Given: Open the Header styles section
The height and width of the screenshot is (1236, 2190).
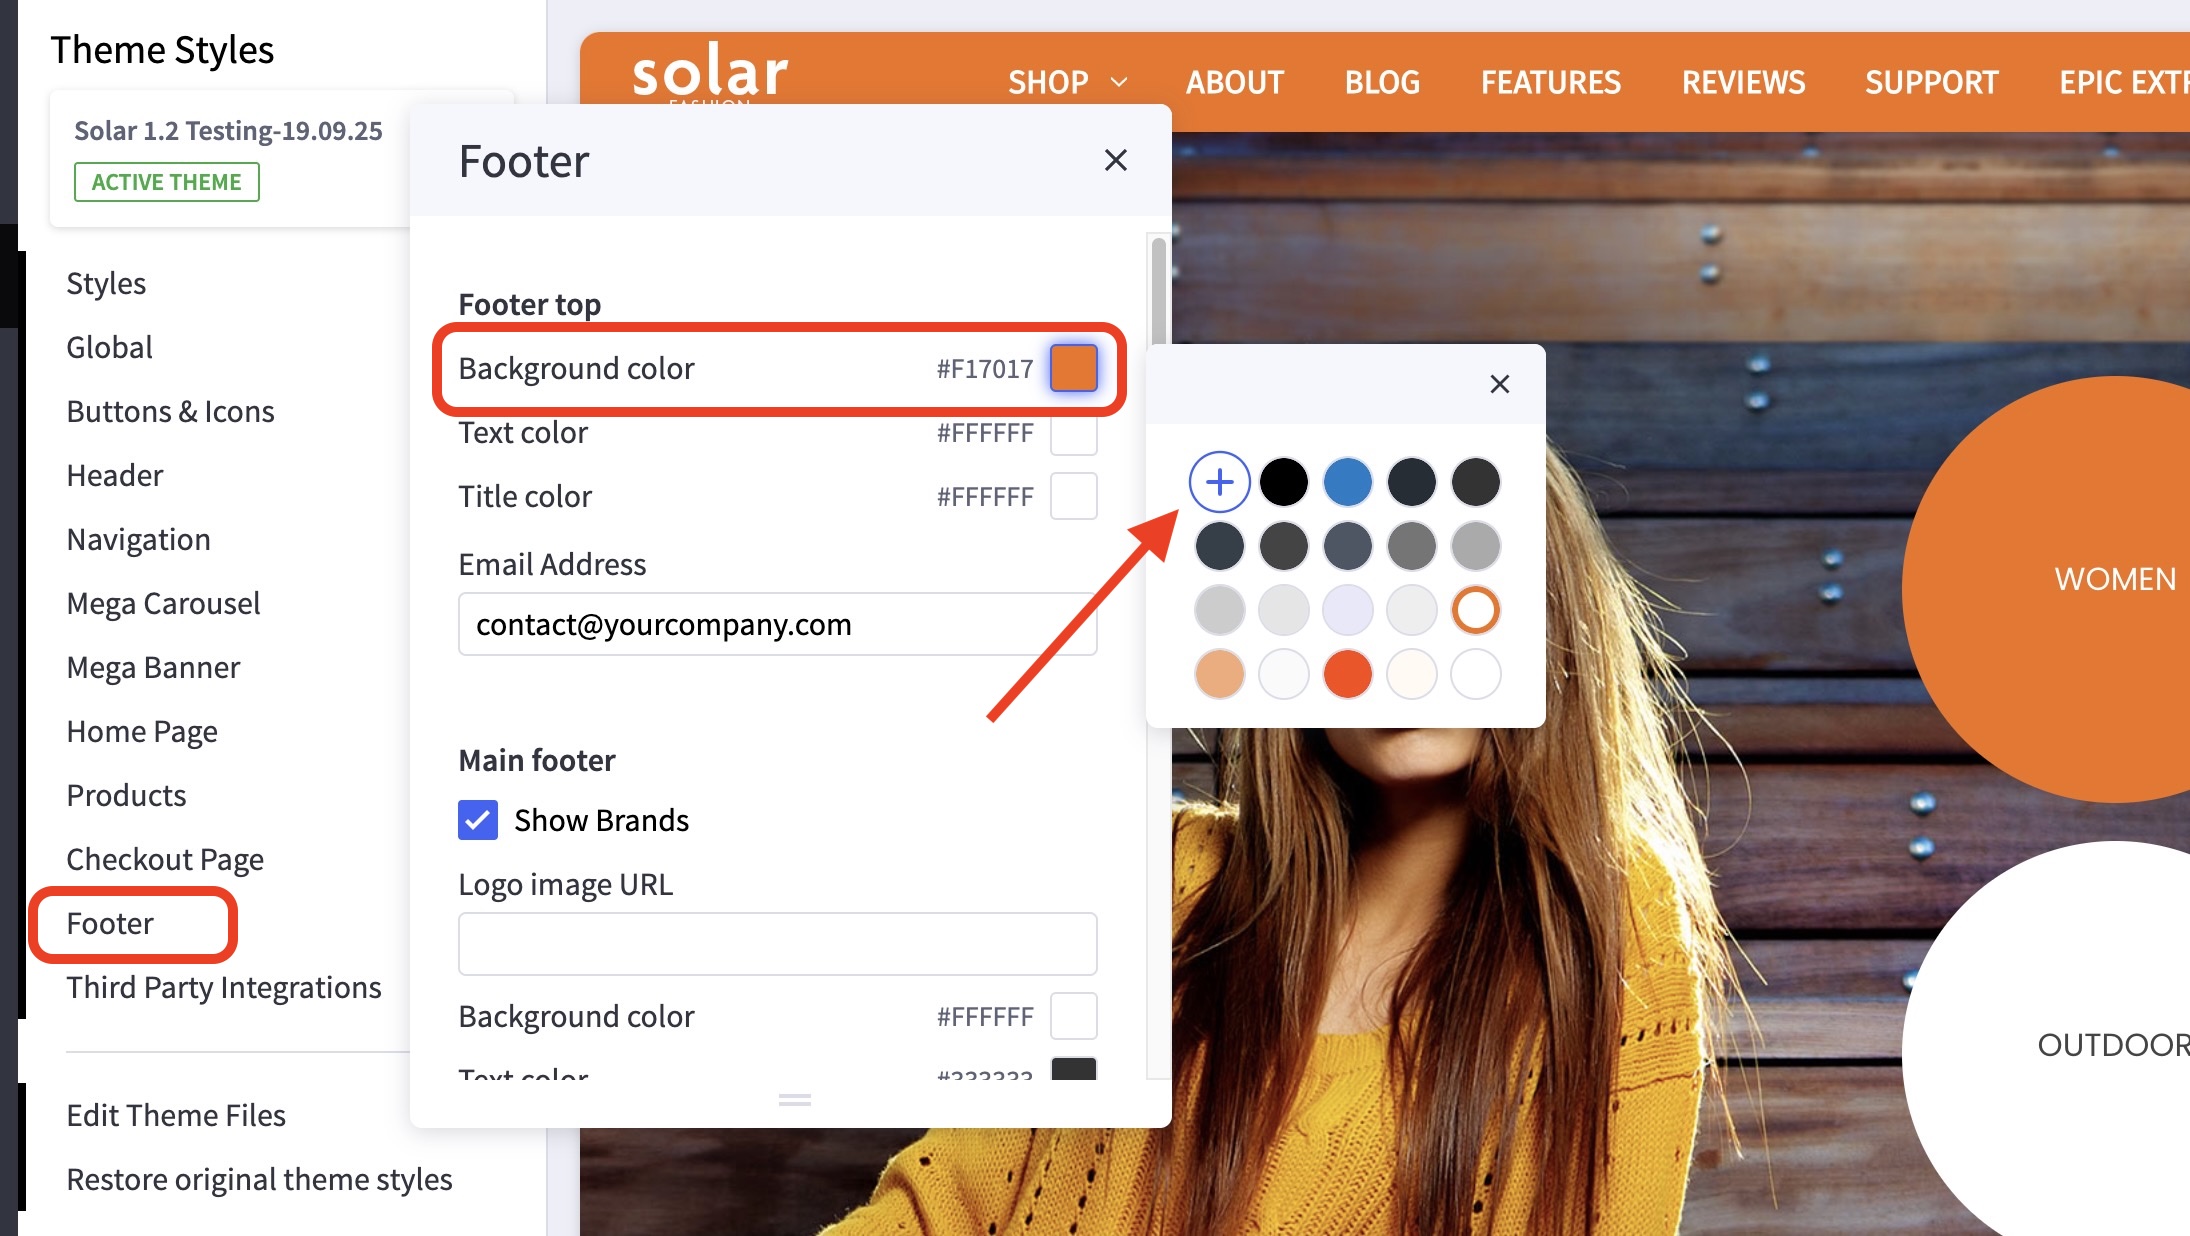Looking at the screenshot, I should [115, 475].
